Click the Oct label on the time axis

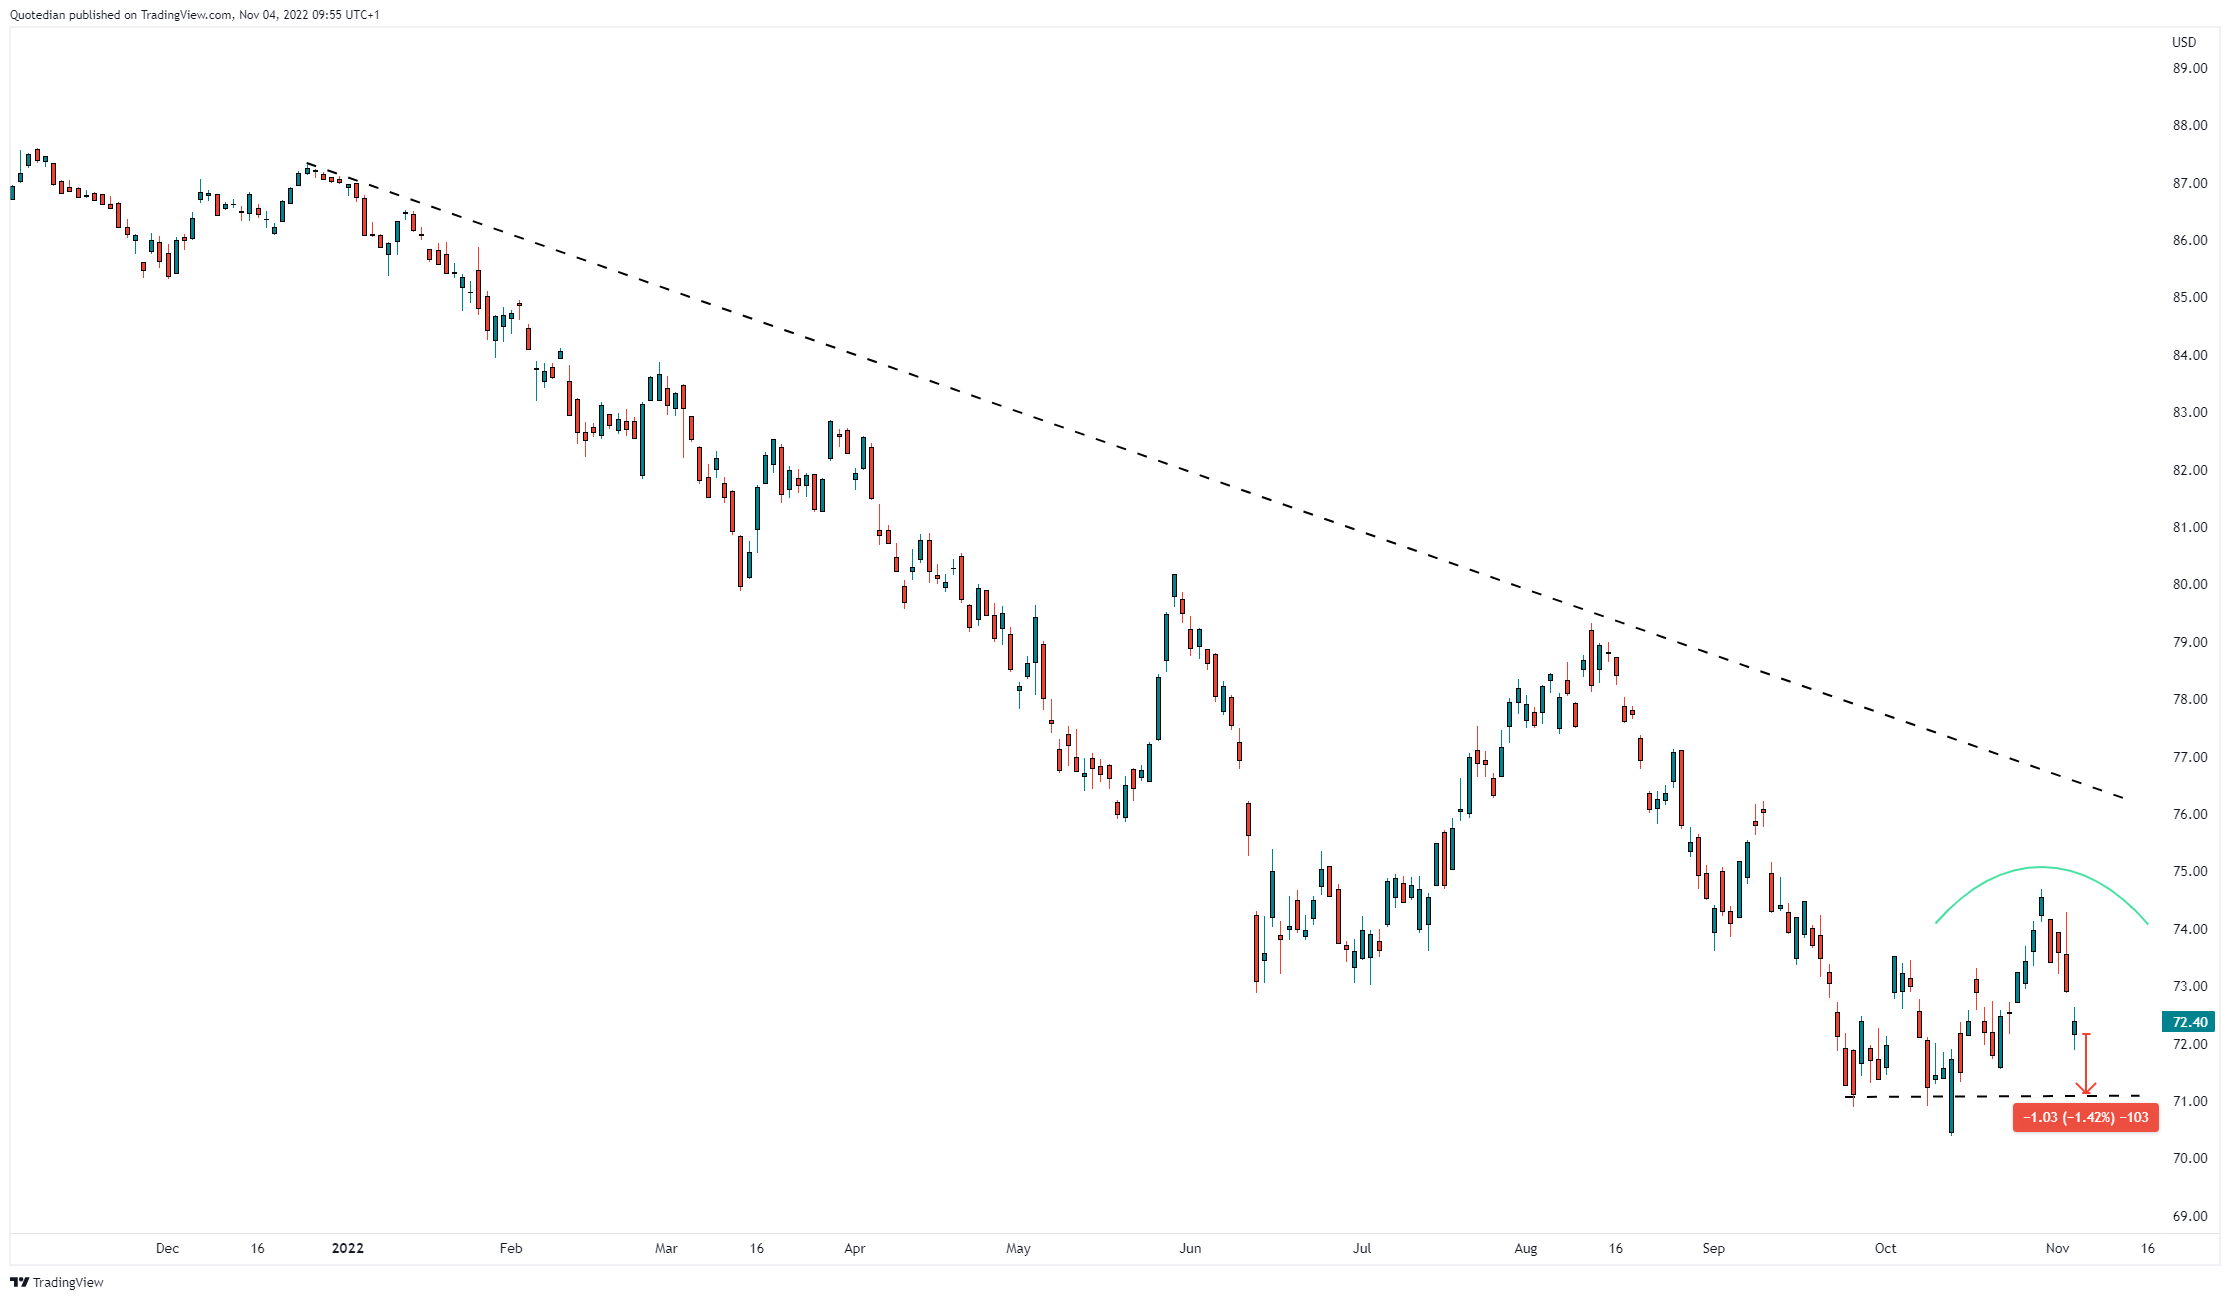(x=1886, y=1248)
